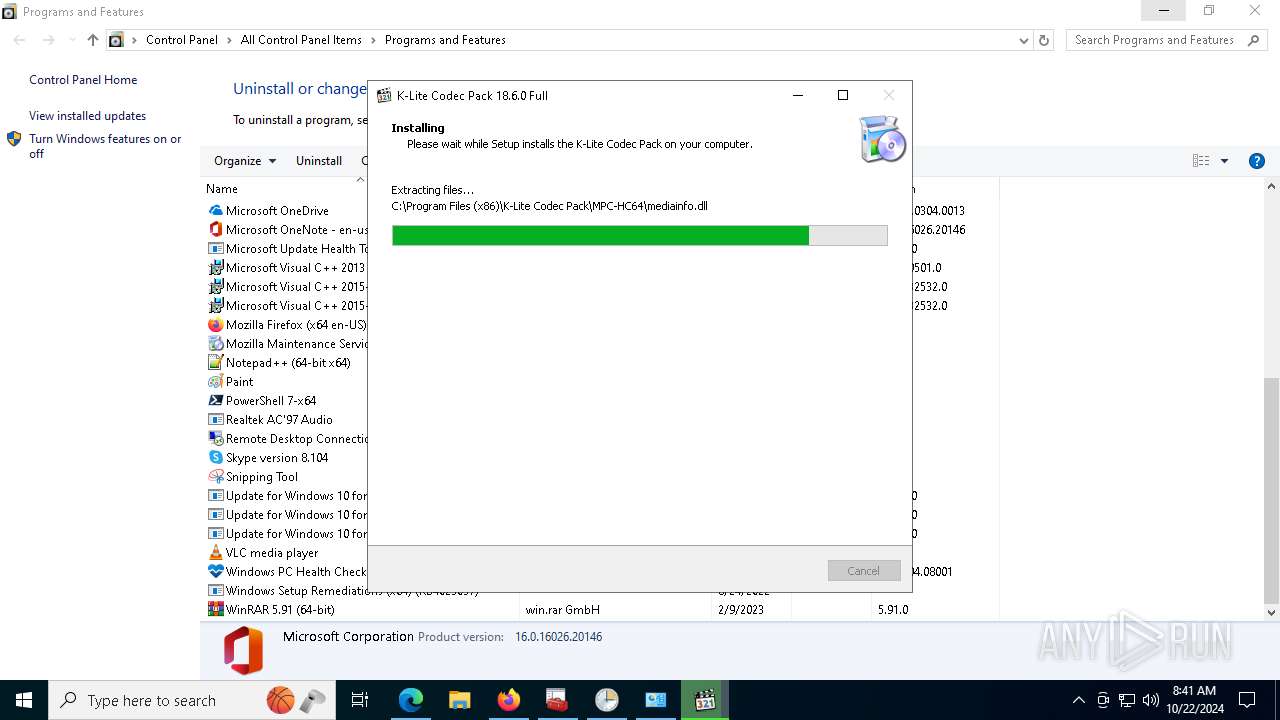Open Control Panel Home link

coord(83,80)
